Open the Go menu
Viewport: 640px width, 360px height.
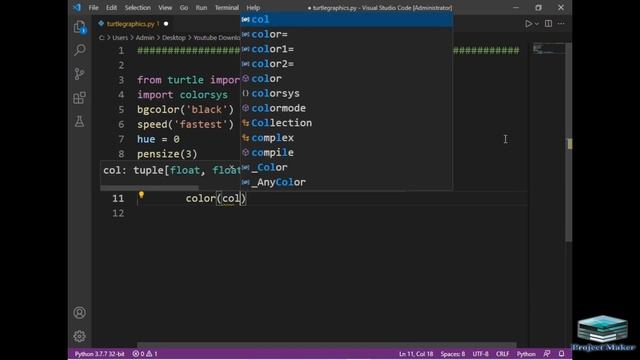click(184, 7)
